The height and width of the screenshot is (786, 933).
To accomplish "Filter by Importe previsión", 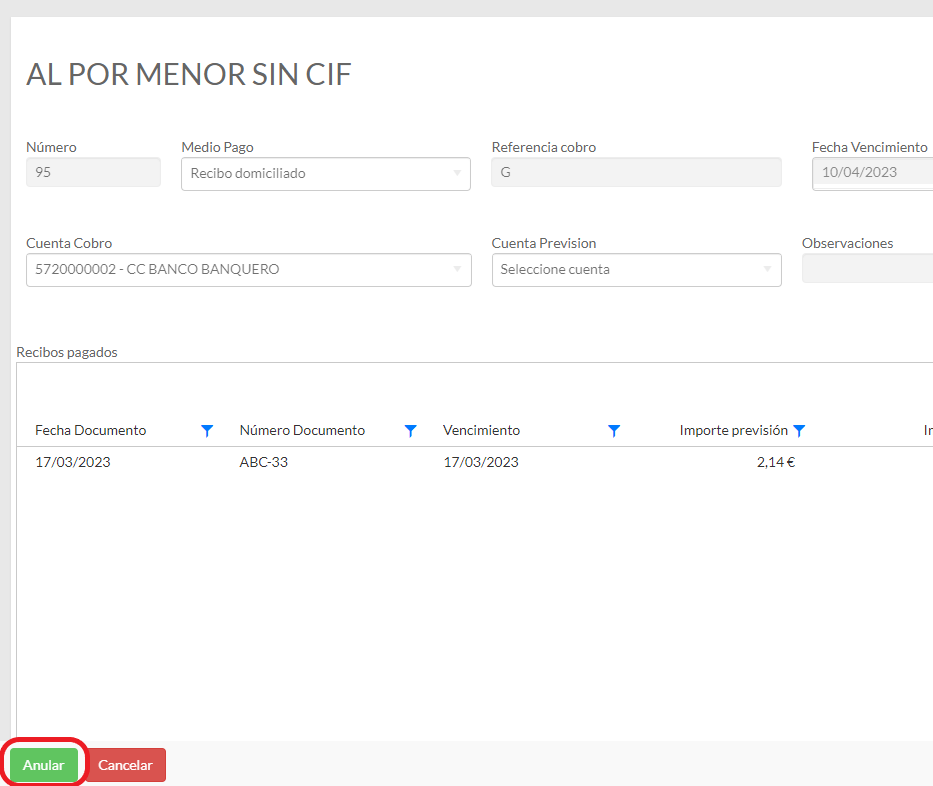I will [799, 431].
